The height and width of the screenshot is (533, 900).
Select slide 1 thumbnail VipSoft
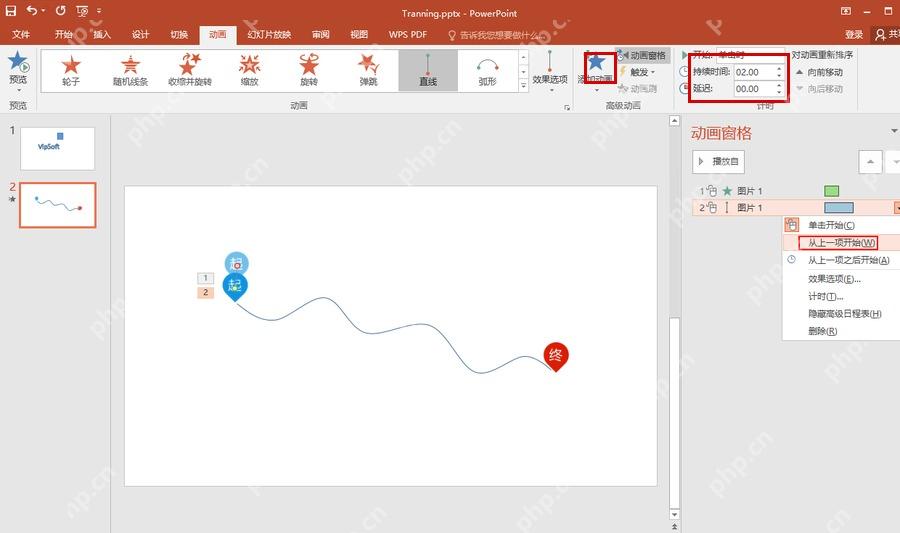[57, 149]
